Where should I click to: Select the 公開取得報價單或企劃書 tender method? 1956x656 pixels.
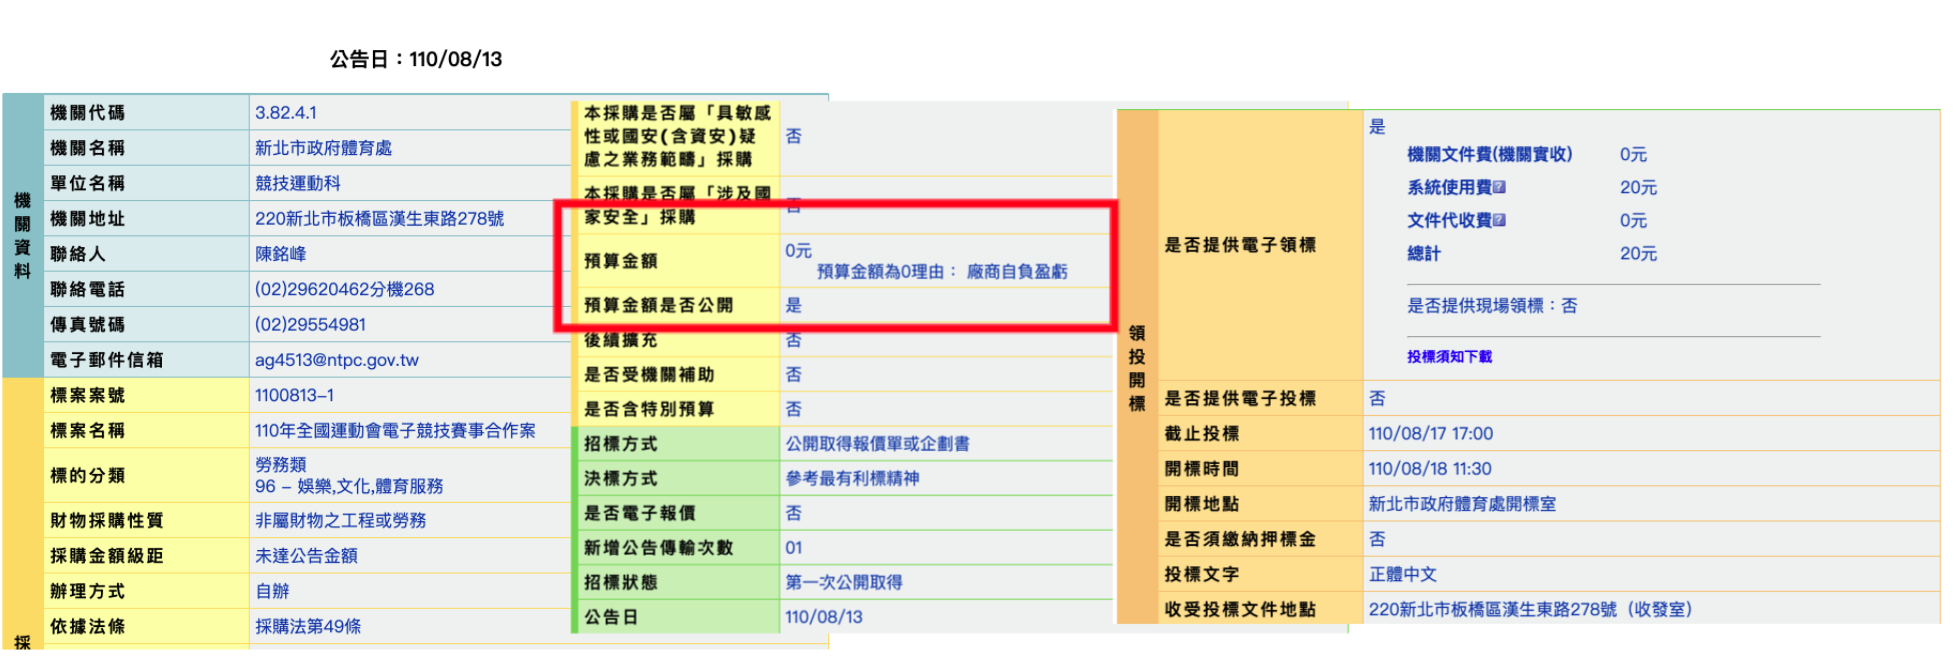[x=877, y=443]
